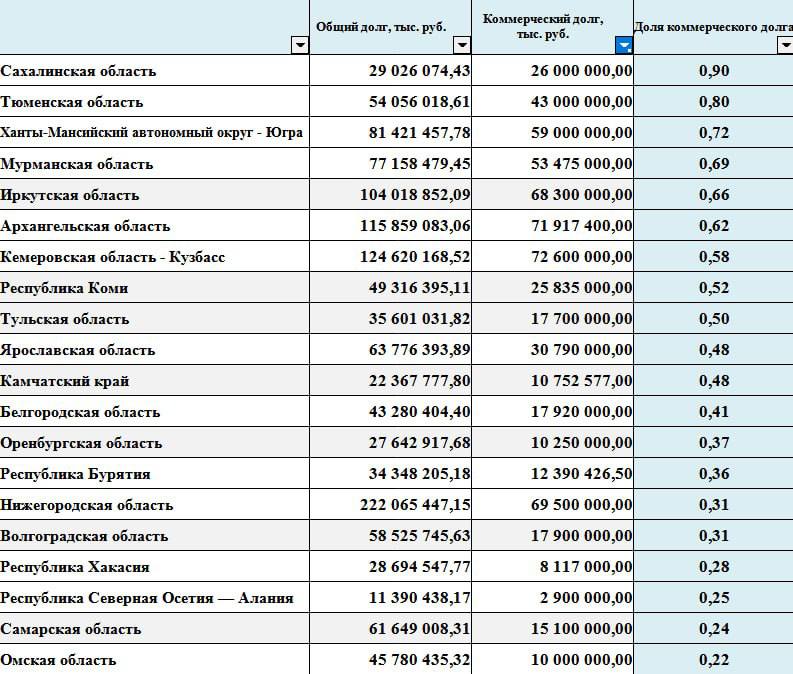Image resolution: width=793 pixels, height=674 pixels.
Task: Select cell Иркутская область
Action: pos(154,195)
